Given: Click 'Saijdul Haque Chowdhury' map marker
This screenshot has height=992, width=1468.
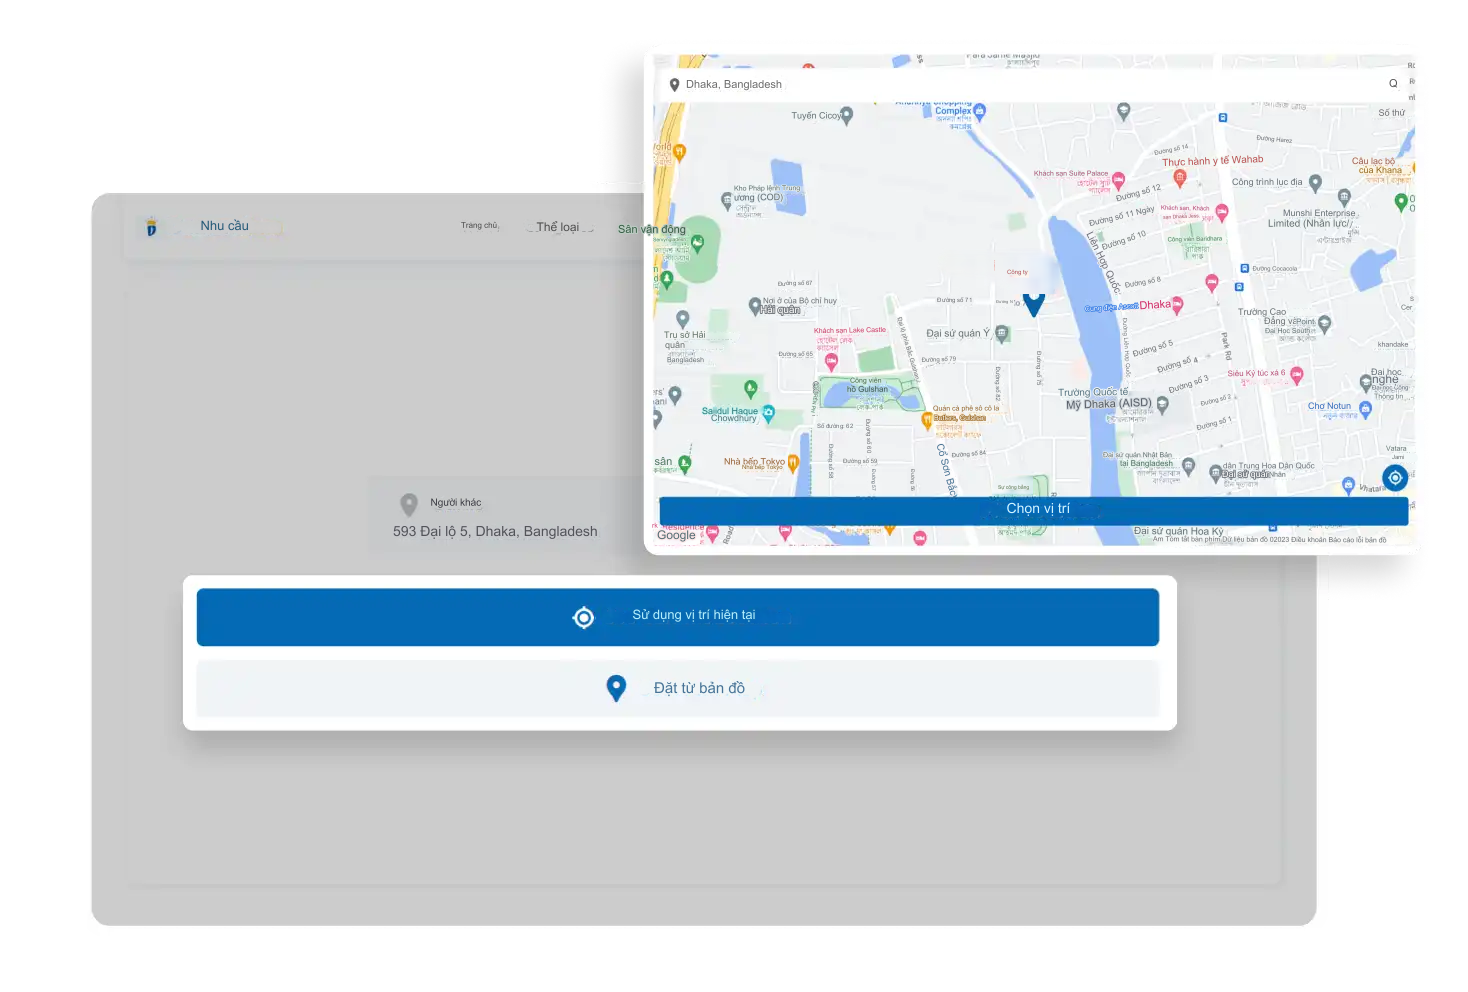Looking at the screenshot, I should (x=768, y=412).
